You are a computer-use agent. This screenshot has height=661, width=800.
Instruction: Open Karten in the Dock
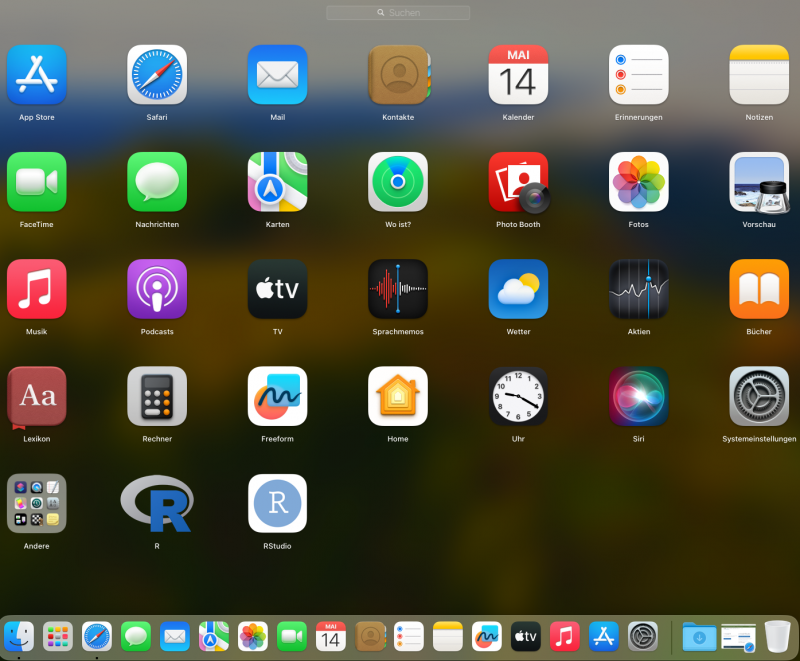click(x=214, y=637)
